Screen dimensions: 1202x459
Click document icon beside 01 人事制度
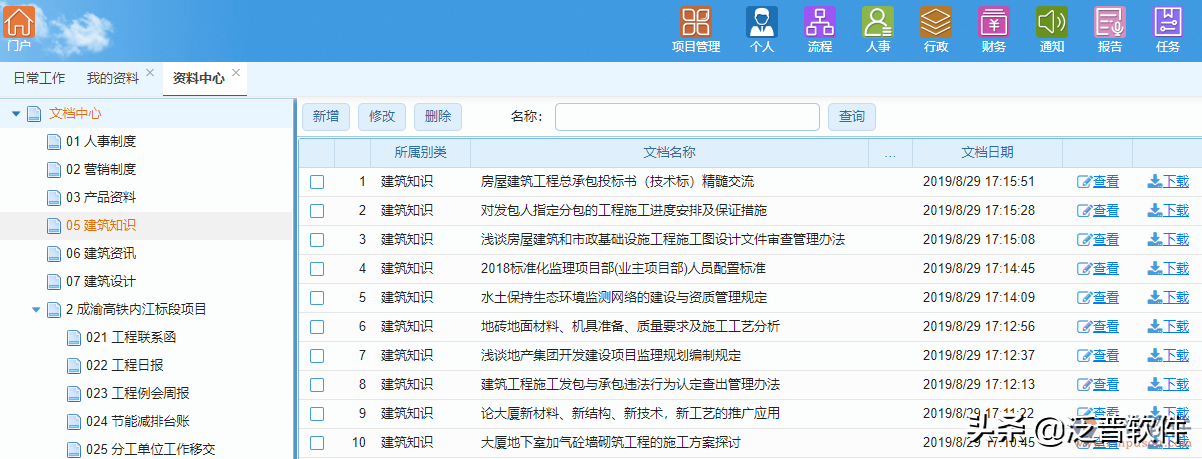[54, 142]
